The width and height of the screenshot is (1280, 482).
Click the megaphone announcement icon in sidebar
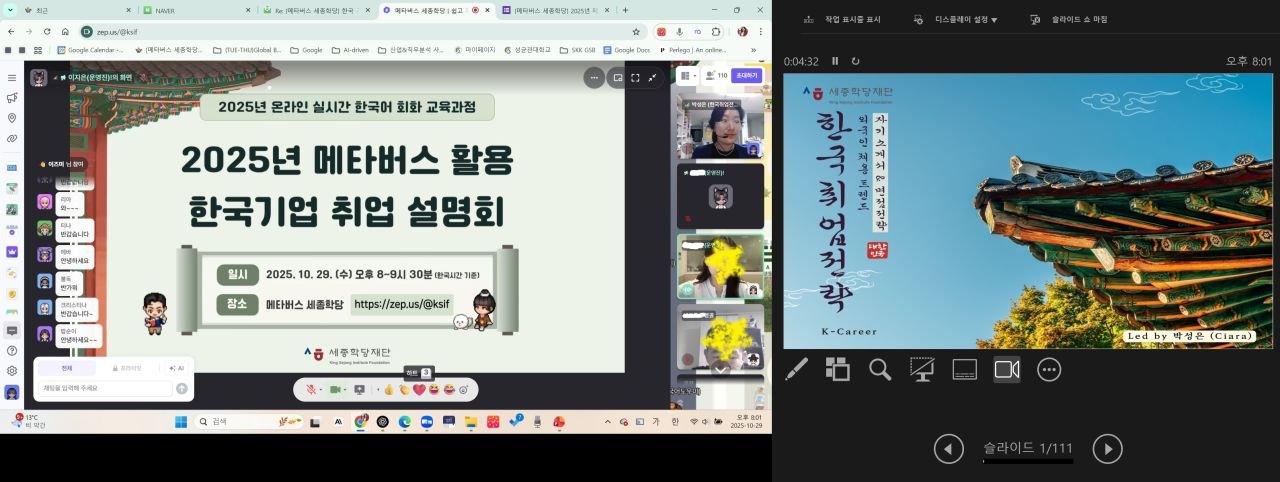pos(12,98)
